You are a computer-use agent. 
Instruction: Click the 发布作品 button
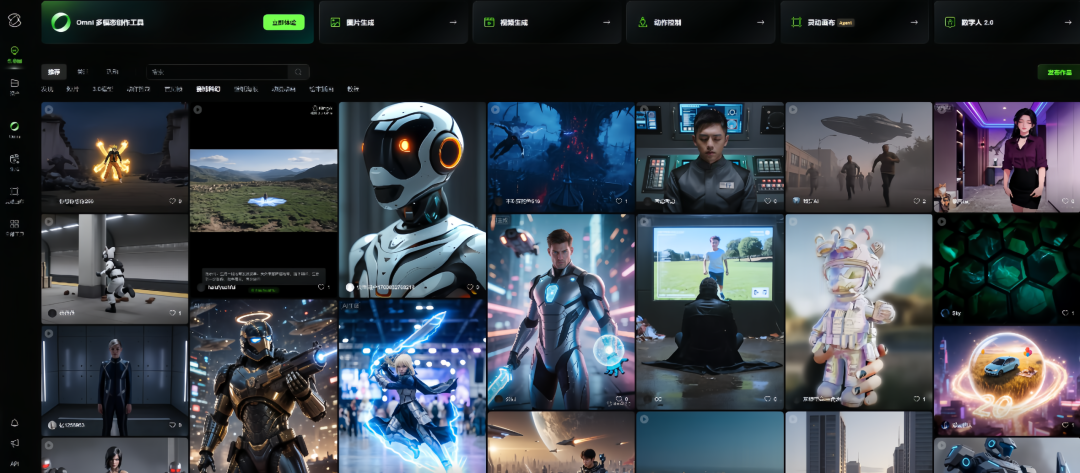(x=1057, y=72)
